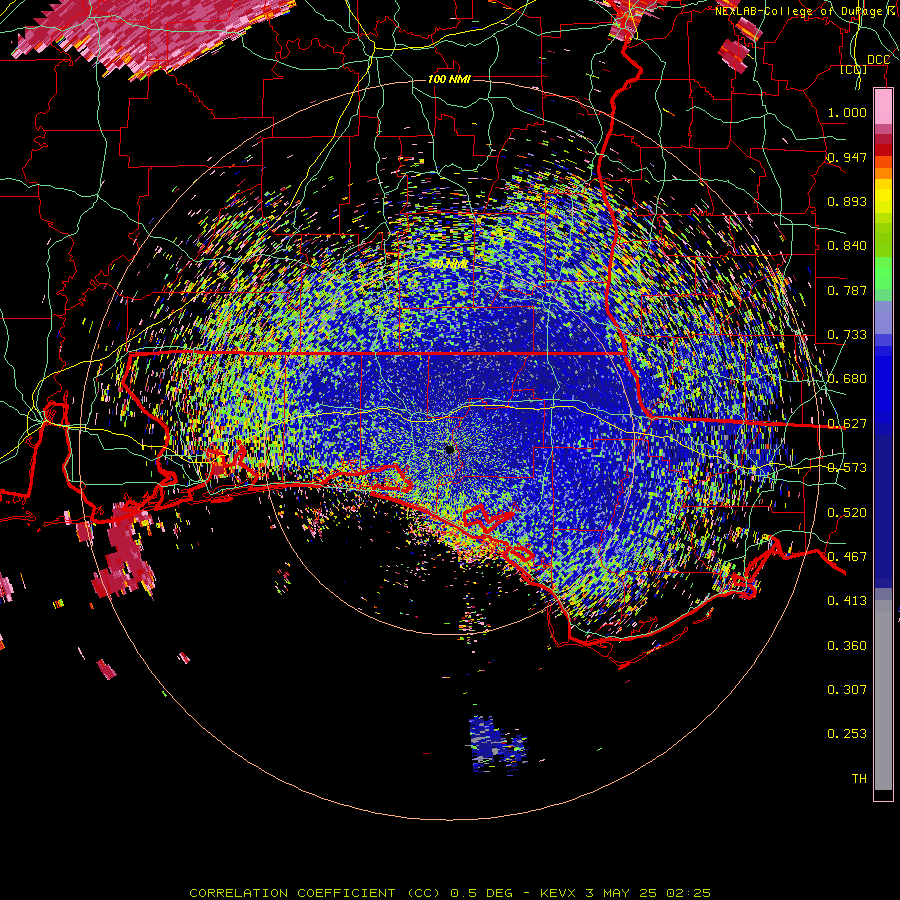
Task: Click the 0.947 scale value
Action: [847, 157]
